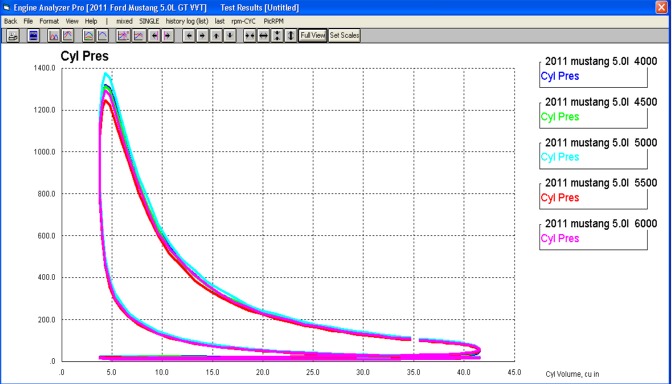Shift graph up with up arrow icon

pos(216,36)
